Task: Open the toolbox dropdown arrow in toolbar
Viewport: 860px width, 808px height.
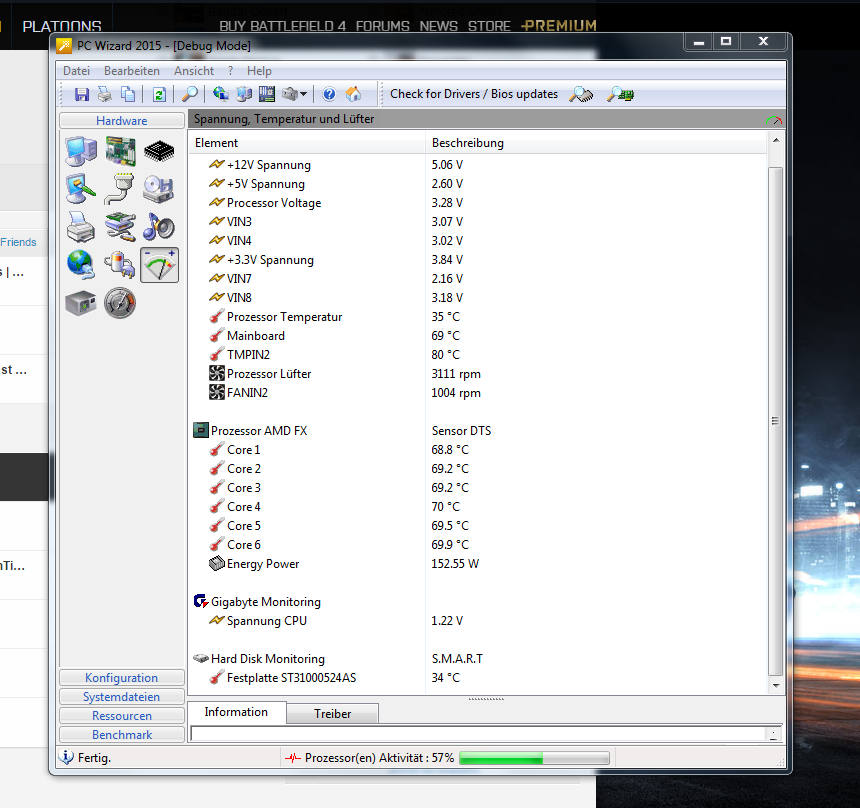Action: coord(303,94)
